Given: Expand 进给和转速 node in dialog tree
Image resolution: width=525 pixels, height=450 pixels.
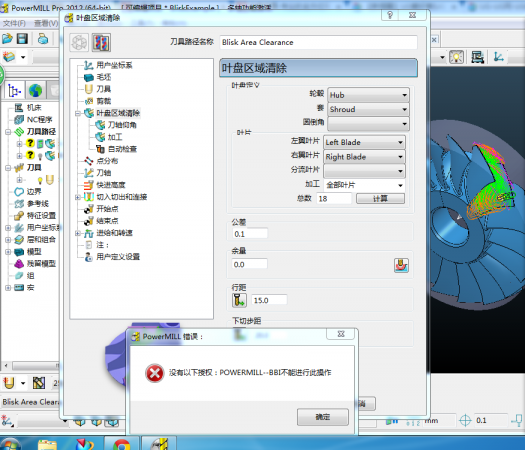Looking at the screenshot, I should coord(78,233).
